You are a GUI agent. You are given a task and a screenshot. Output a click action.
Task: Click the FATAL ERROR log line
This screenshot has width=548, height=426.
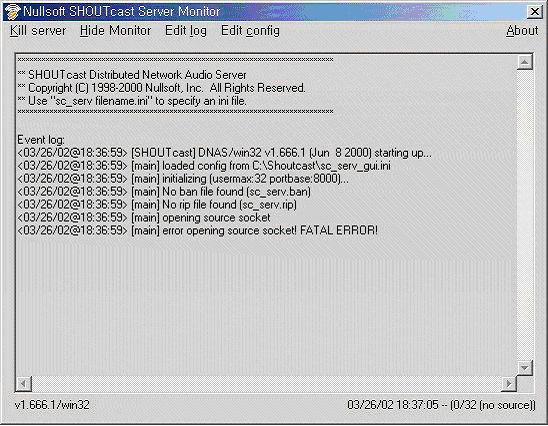point(197,231)
